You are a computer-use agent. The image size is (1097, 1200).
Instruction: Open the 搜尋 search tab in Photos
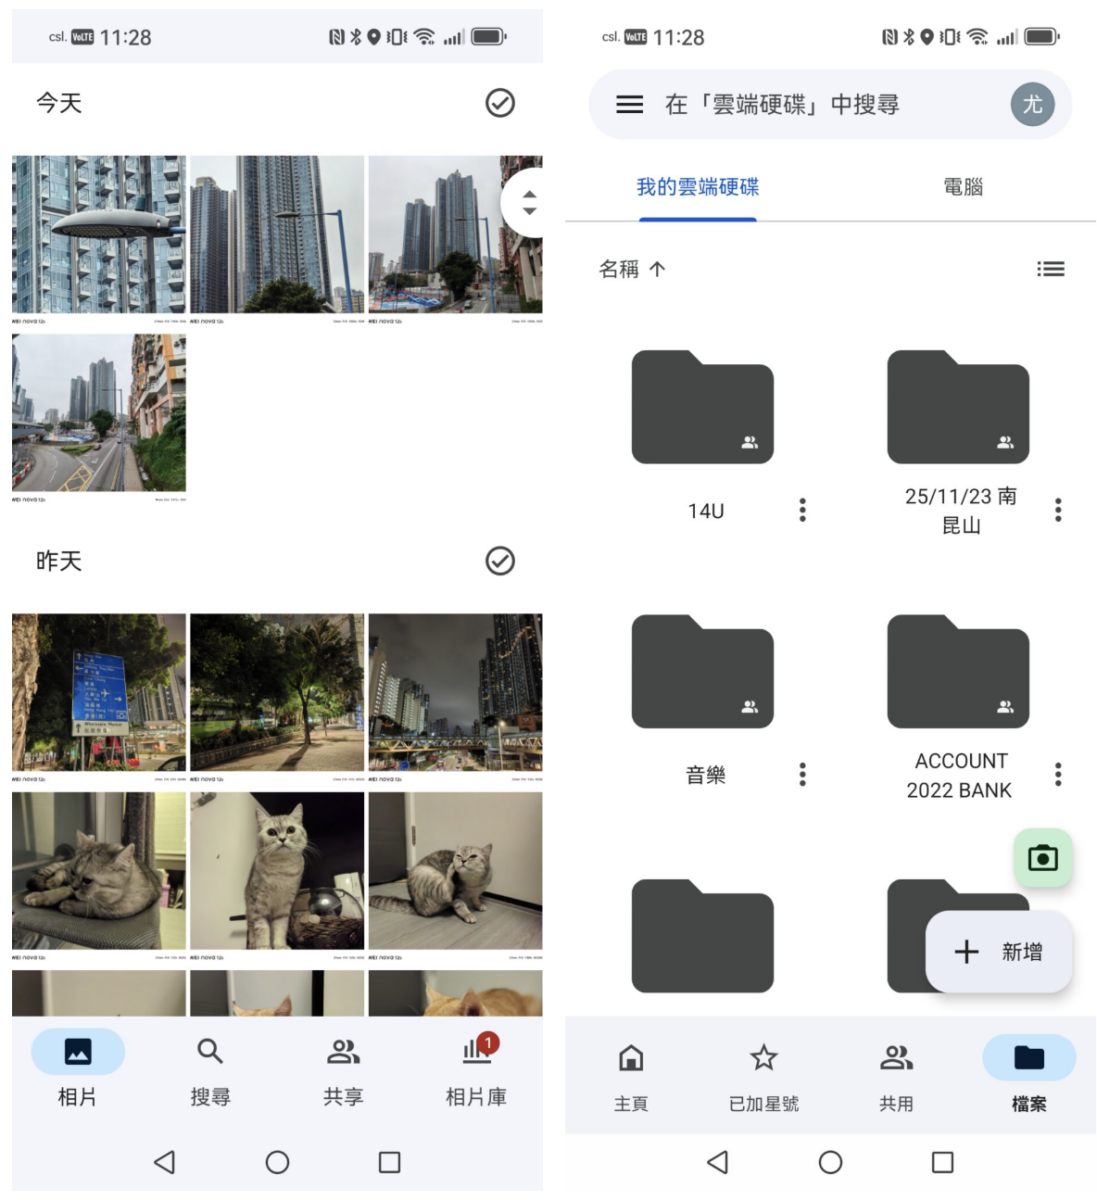pos(210,1069)
